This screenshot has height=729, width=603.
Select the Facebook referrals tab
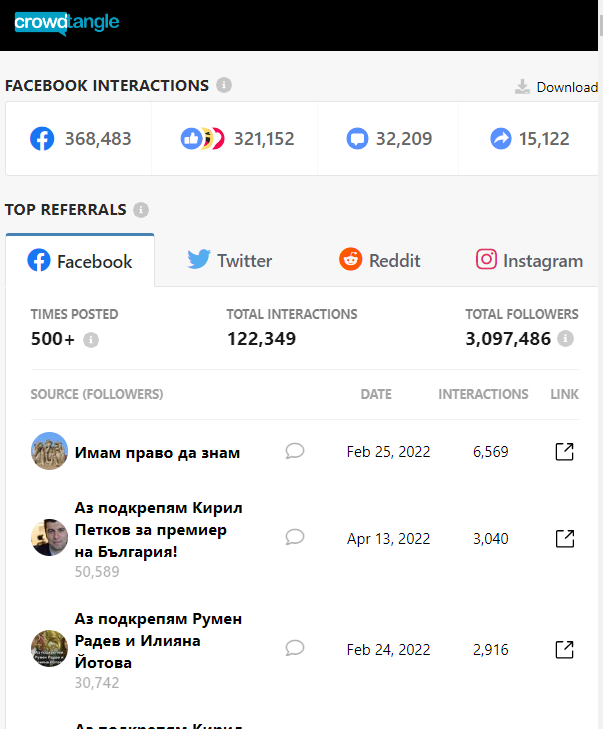(x=80, y=262)
